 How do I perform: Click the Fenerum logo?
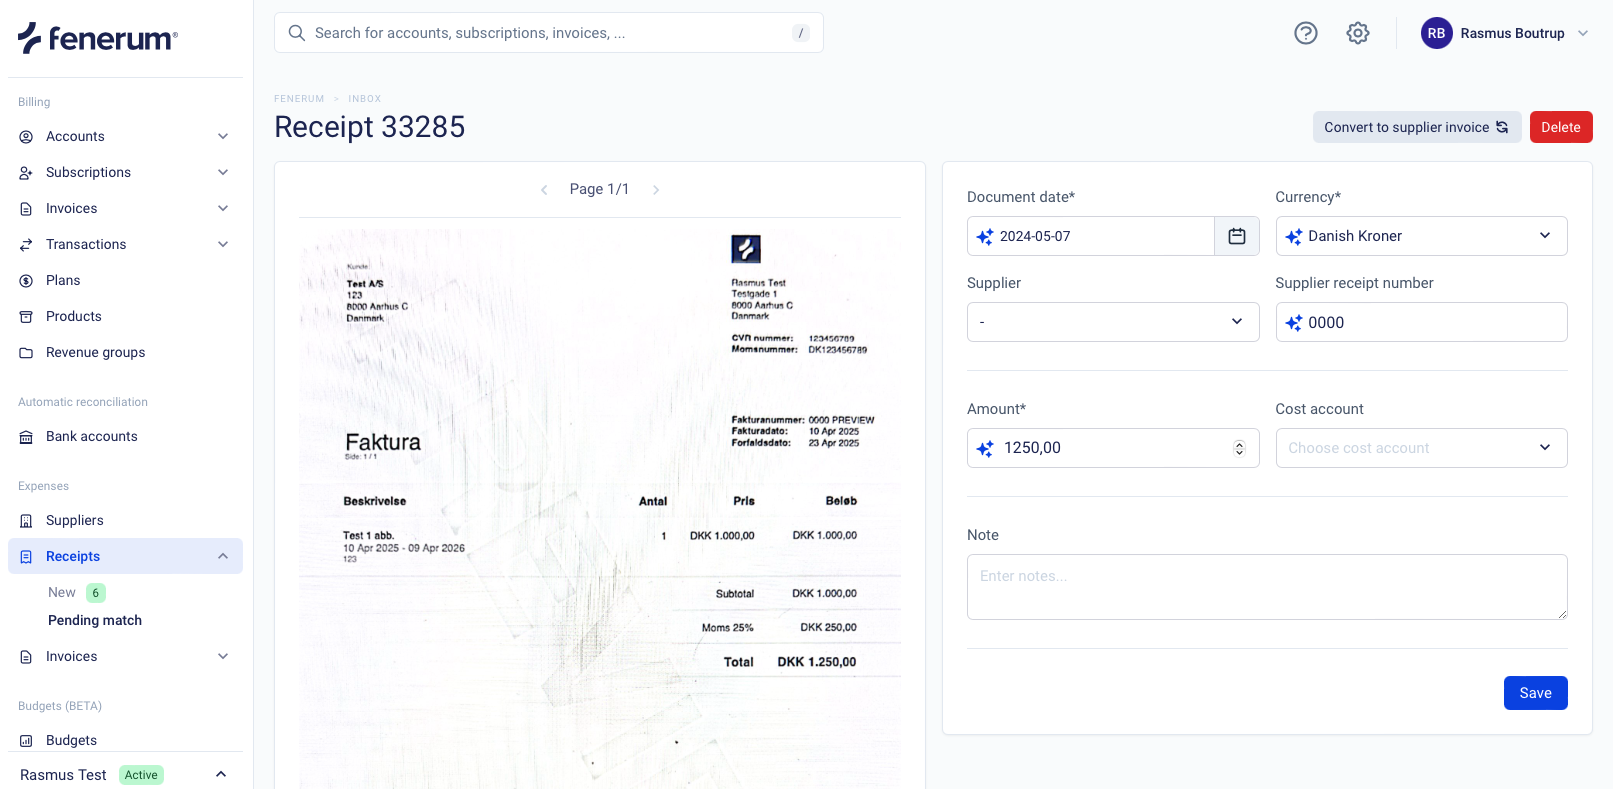coord(98,38)
